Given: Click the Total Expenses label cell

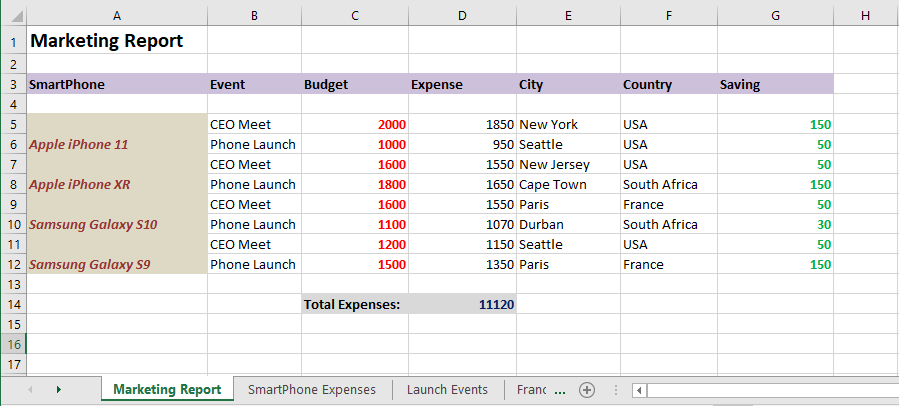Looking at the screenshot, I should coord(355,304).
